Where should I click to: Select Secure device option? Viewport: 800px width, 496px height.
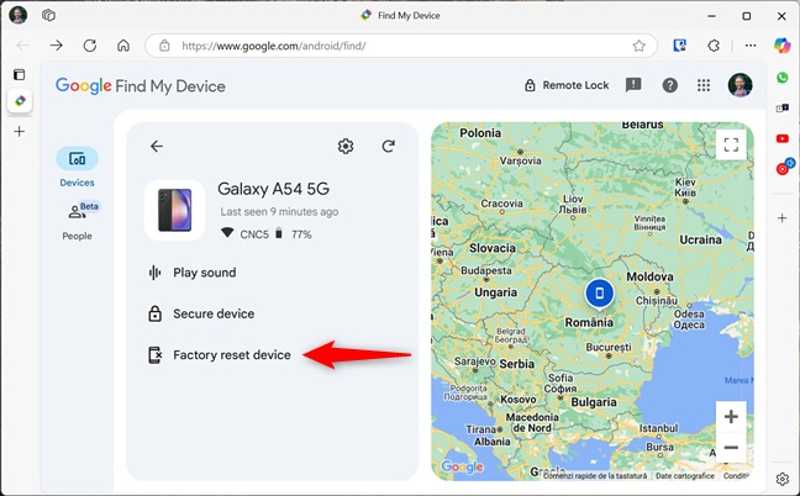(x=201, y=314)
